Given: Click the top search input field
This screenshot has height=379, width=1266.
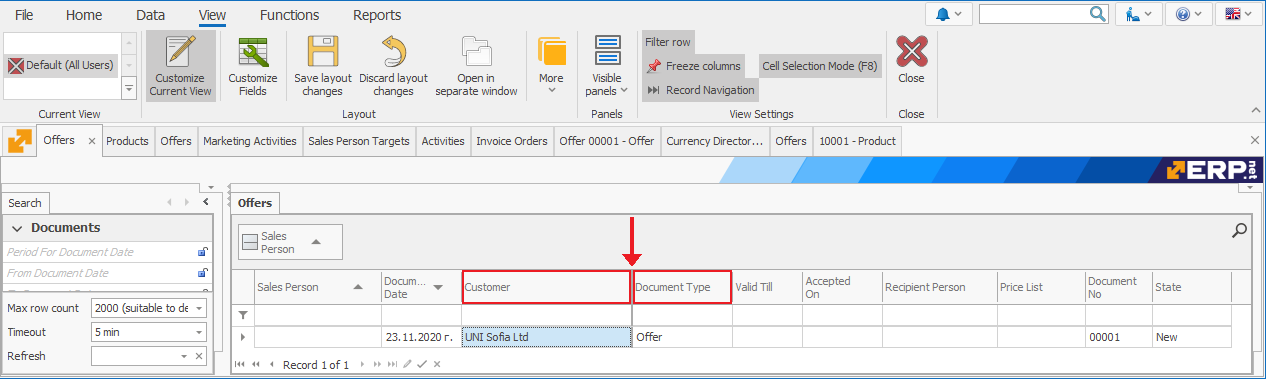Looking at the screenshot, I should point(1033,14).
